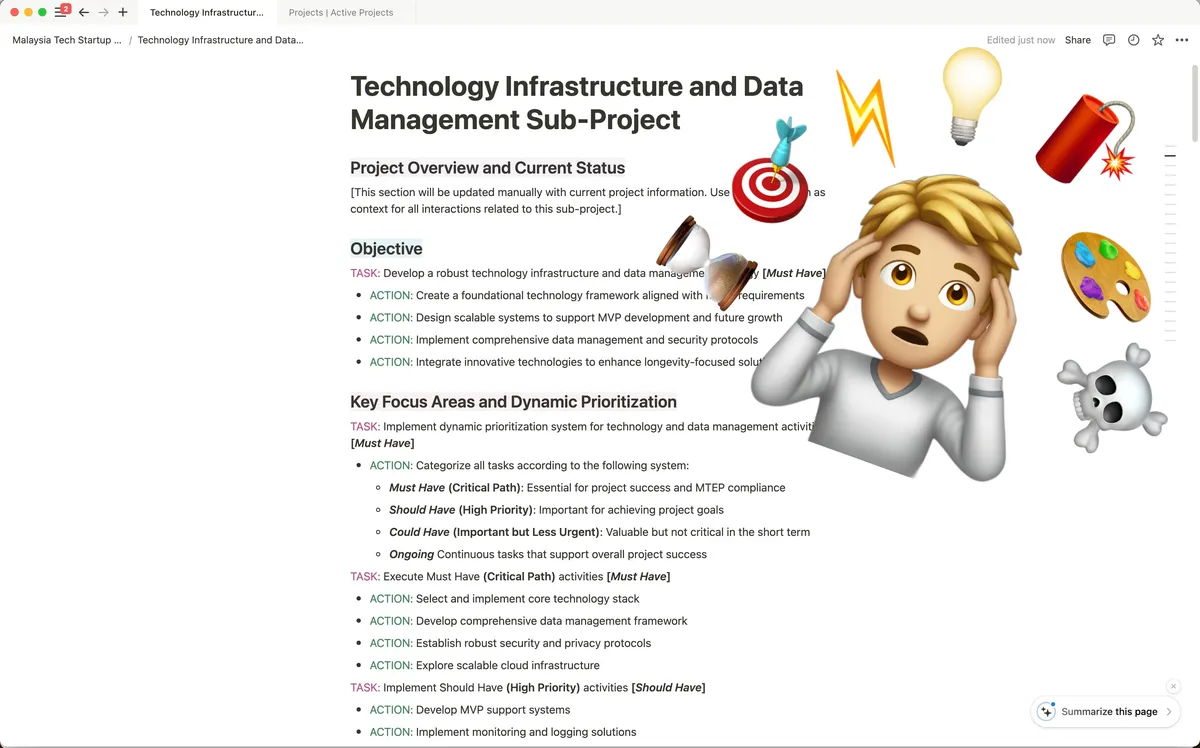Click the lightbulb emoji sticker
1200x748 pixels.
pos(970,95)
